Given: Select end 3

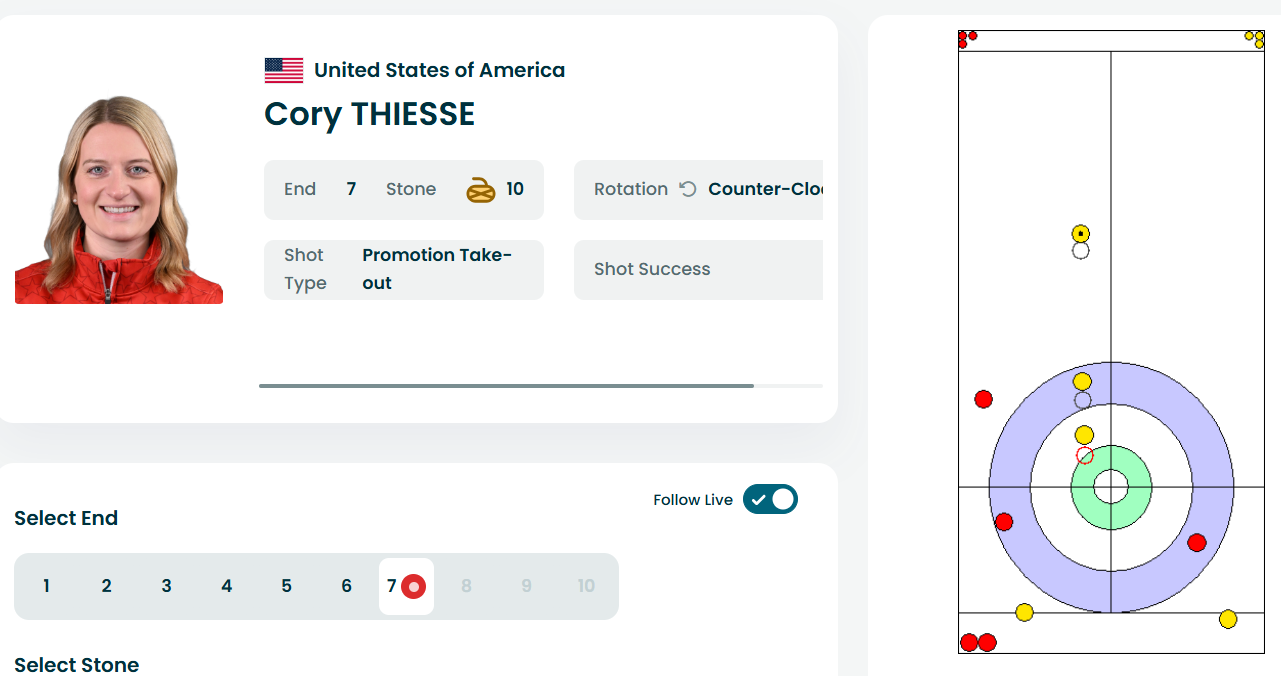Looking at the screenshot, I should click(166, 586).
